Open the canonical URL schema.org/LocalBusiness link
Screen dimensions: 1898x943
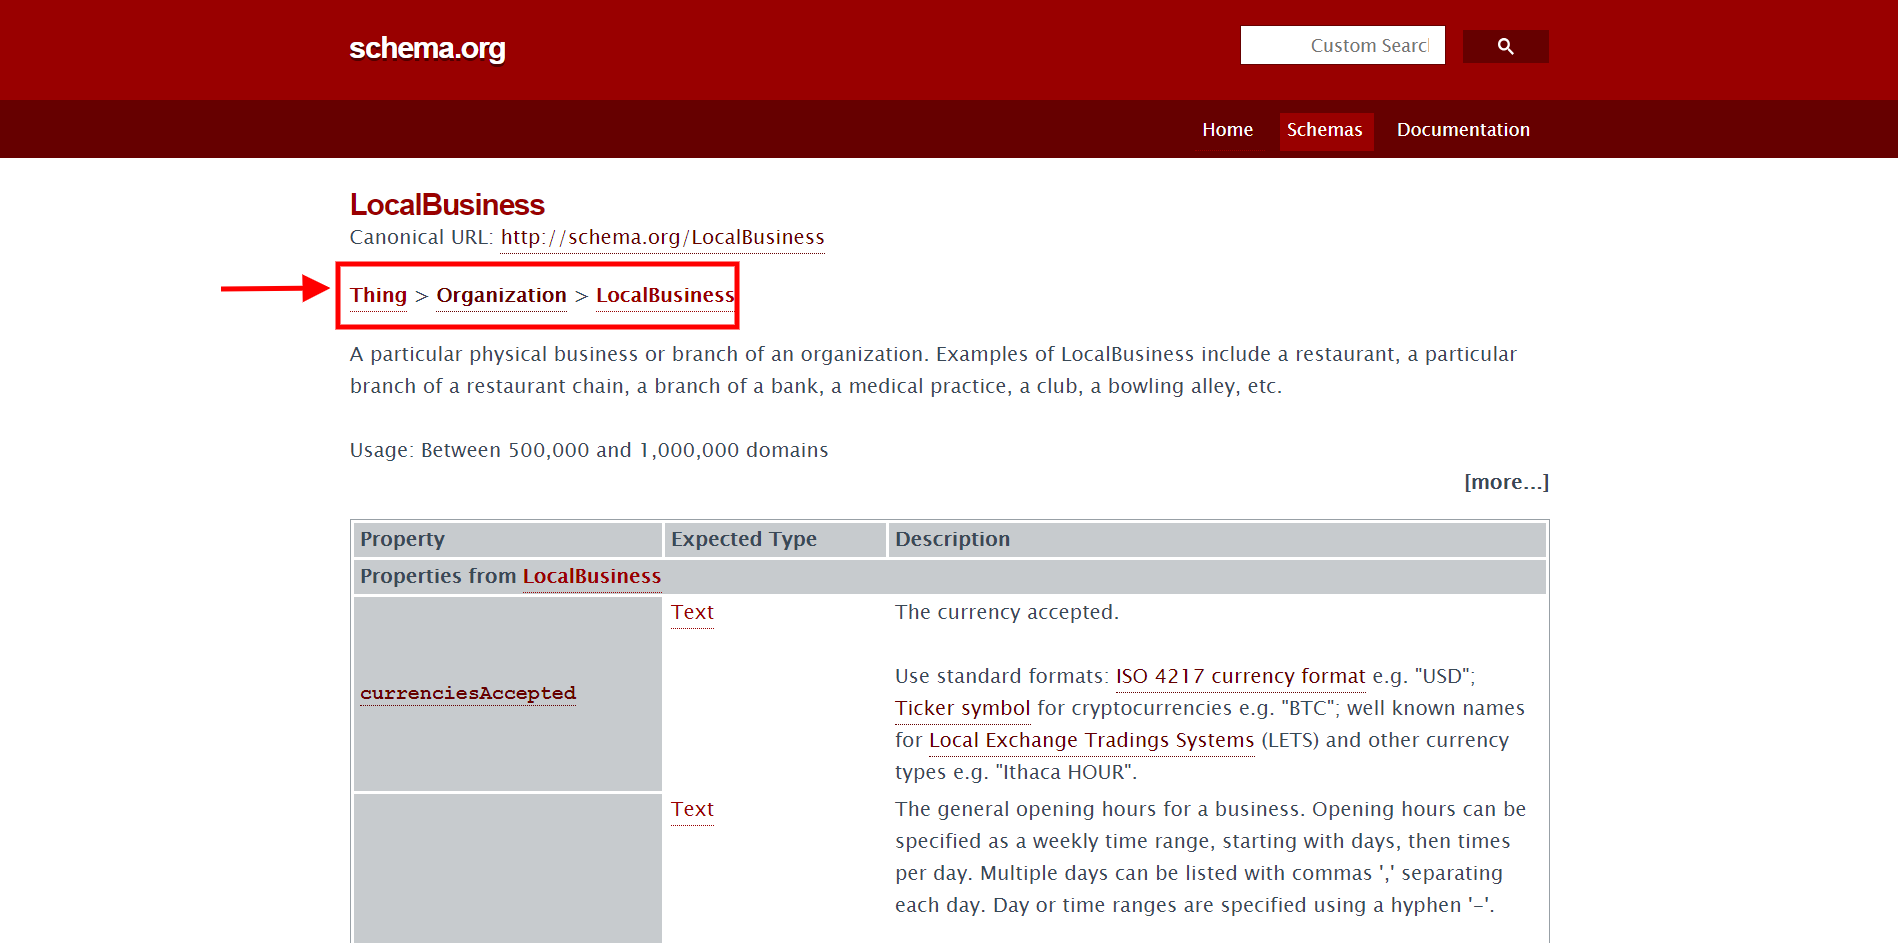coord(662,238)
